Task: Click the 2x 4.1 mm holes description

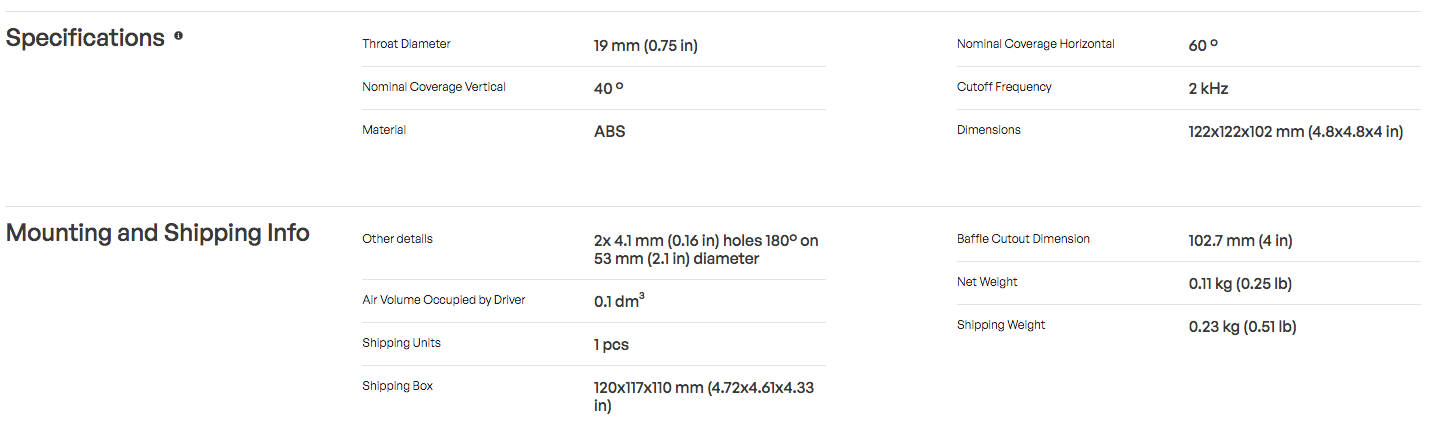Action: [706, 250]
